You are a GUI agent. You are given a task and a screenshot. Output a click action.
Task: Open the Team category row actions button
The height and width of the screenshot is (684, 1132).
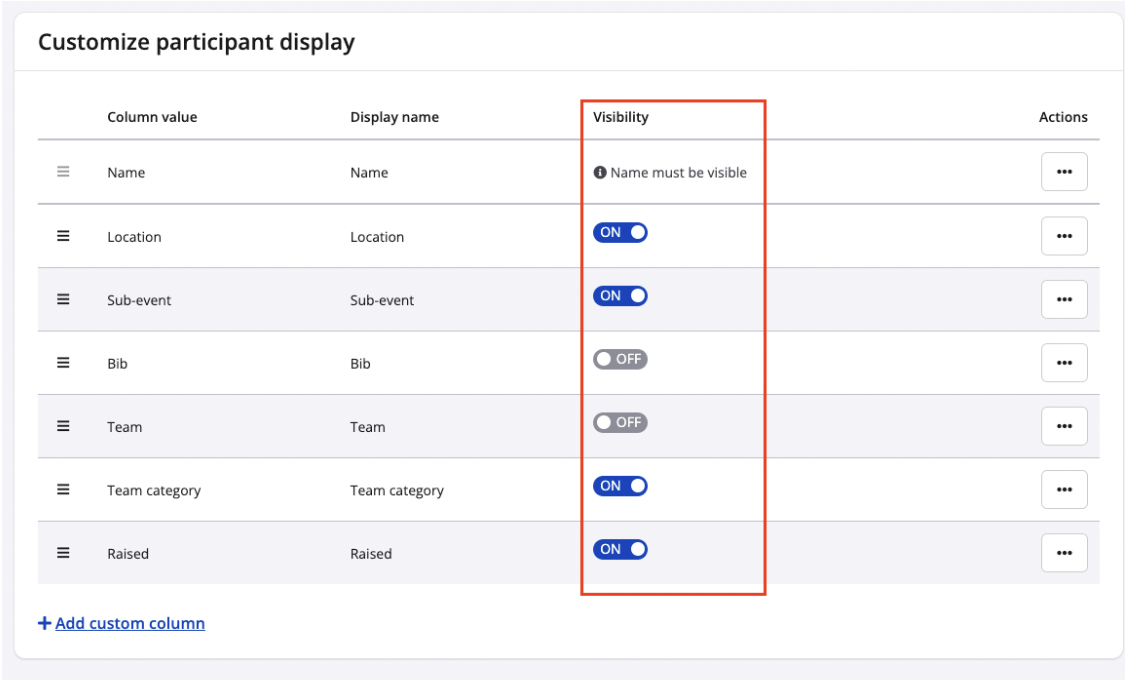pyautogui.click(x=1063, y=489)
